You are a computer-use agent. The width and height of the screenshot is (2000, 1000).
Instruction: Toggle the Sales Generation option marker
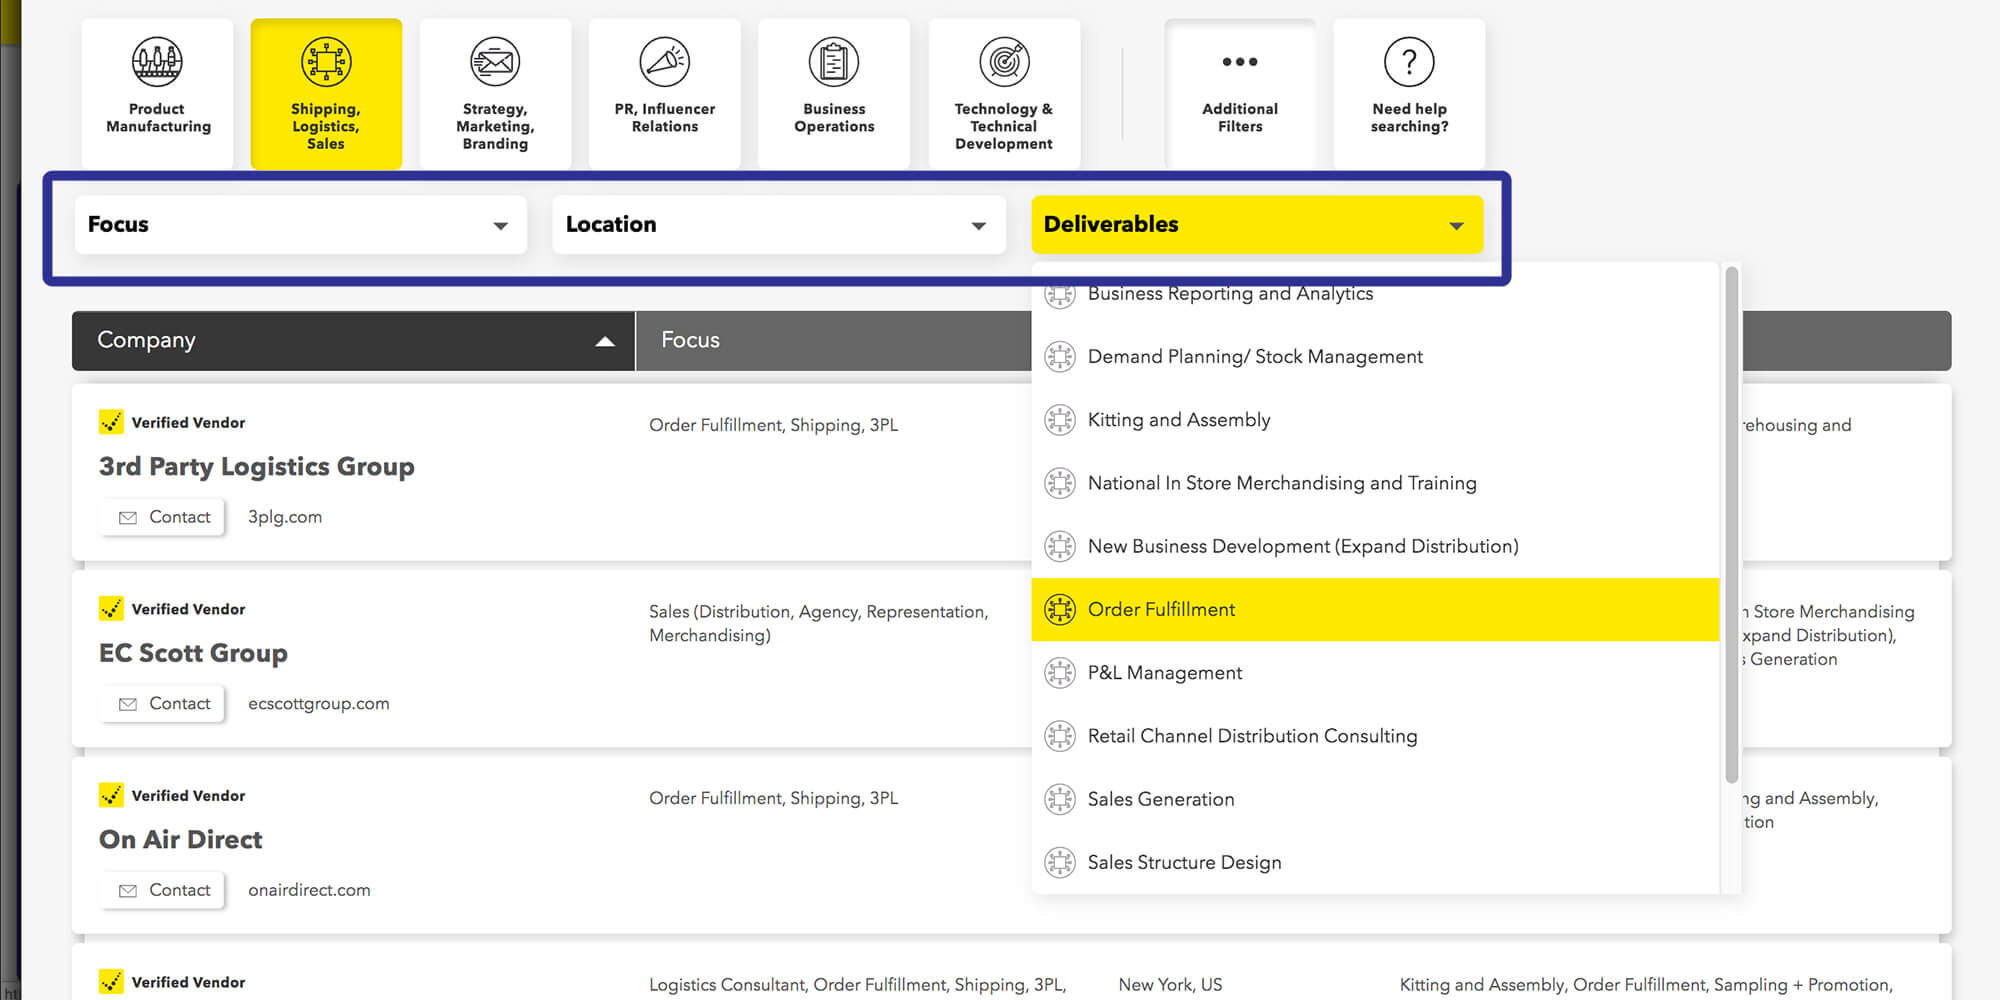coord(1060,799)
